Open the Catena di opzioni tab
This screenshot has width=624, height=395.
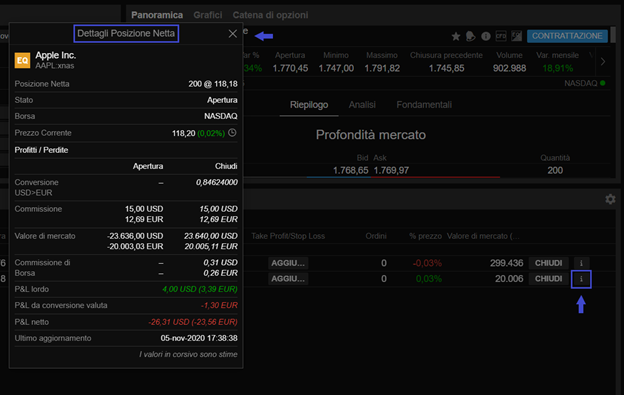point(270,15)
